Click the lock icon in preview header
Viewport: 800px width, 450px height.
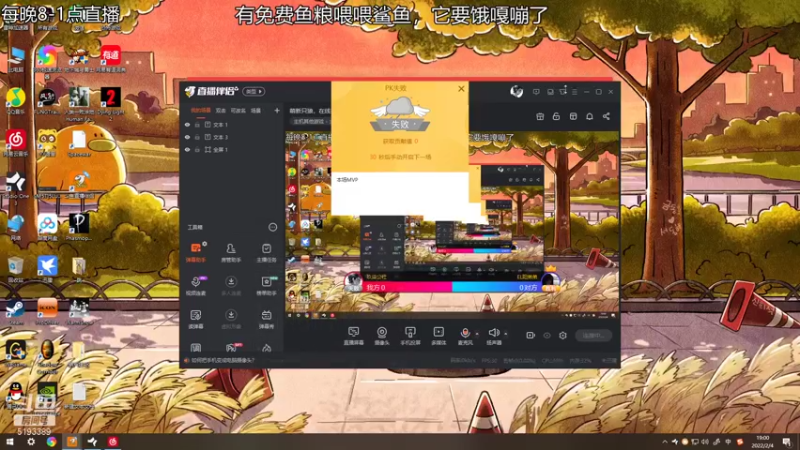556,116
